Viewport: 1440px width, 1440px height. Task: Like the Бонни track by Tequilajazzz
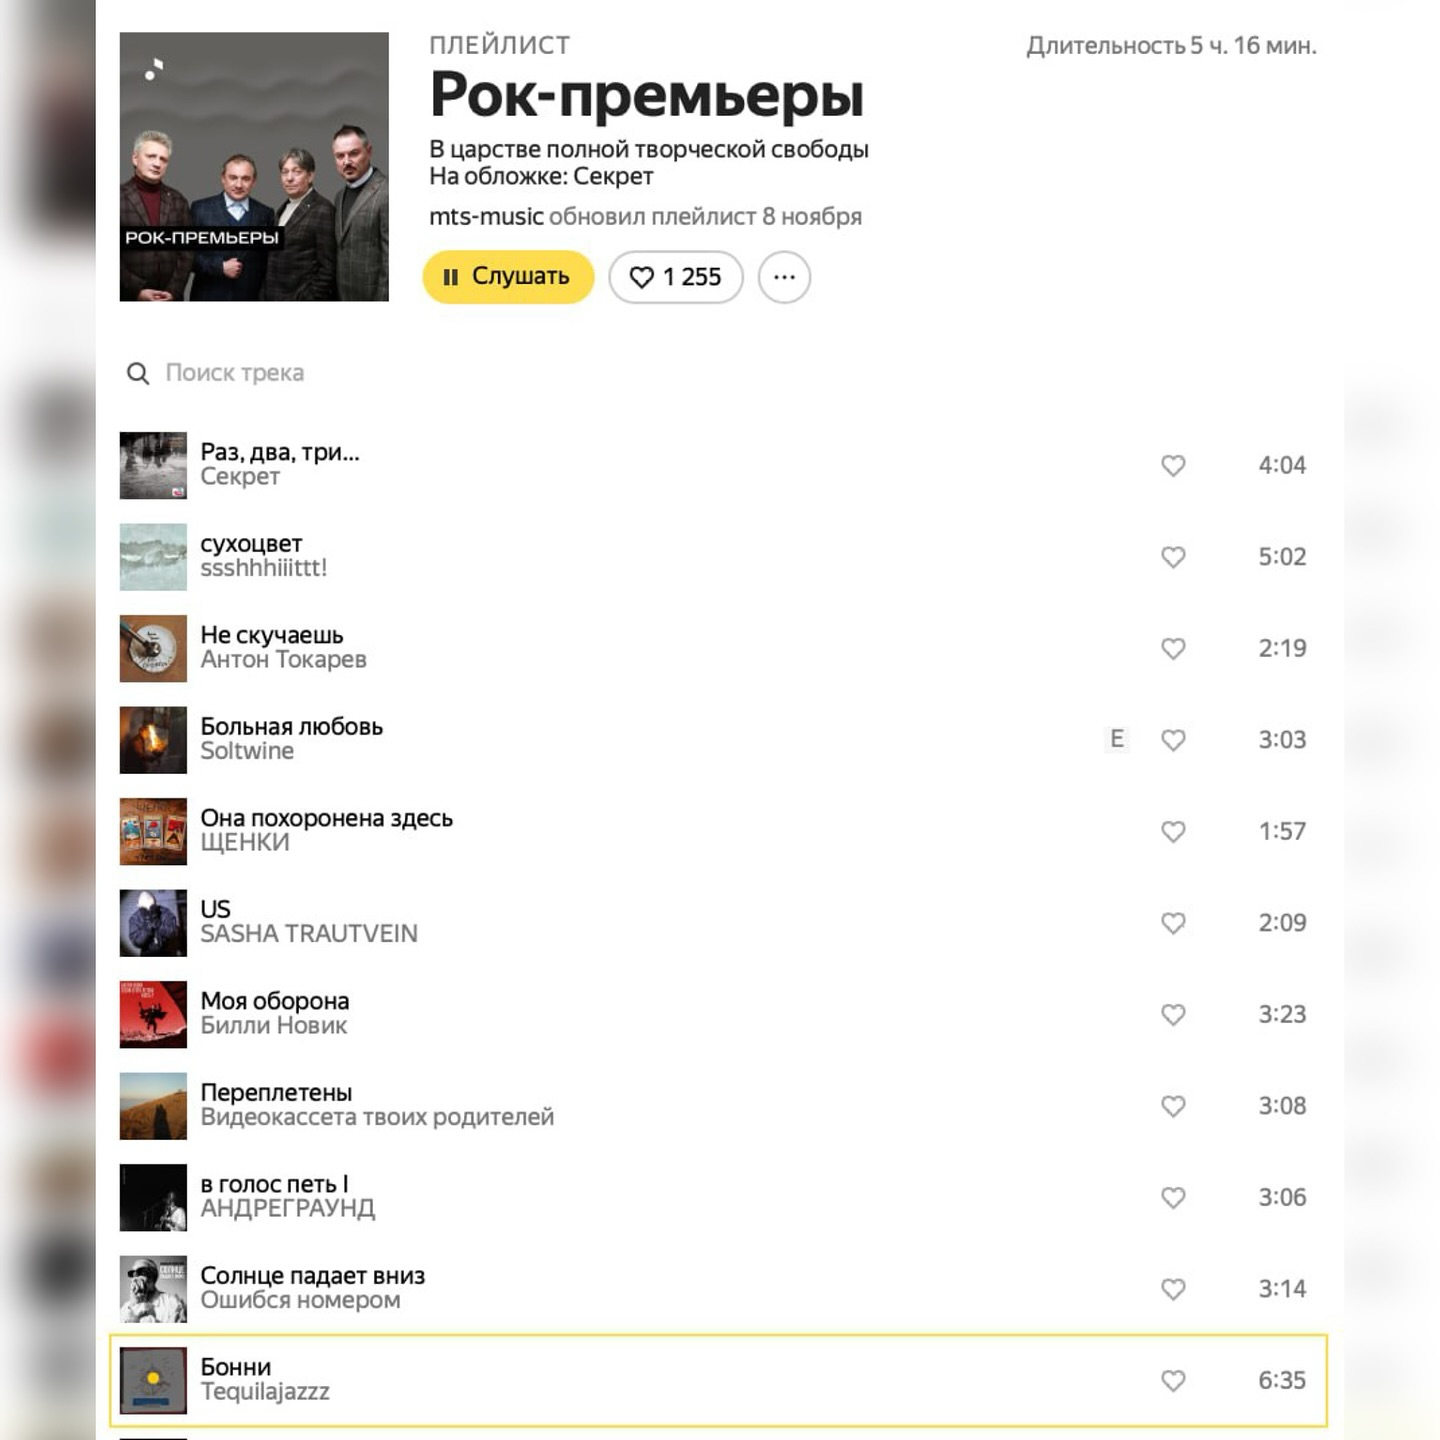click(x=1173, y=1381)
